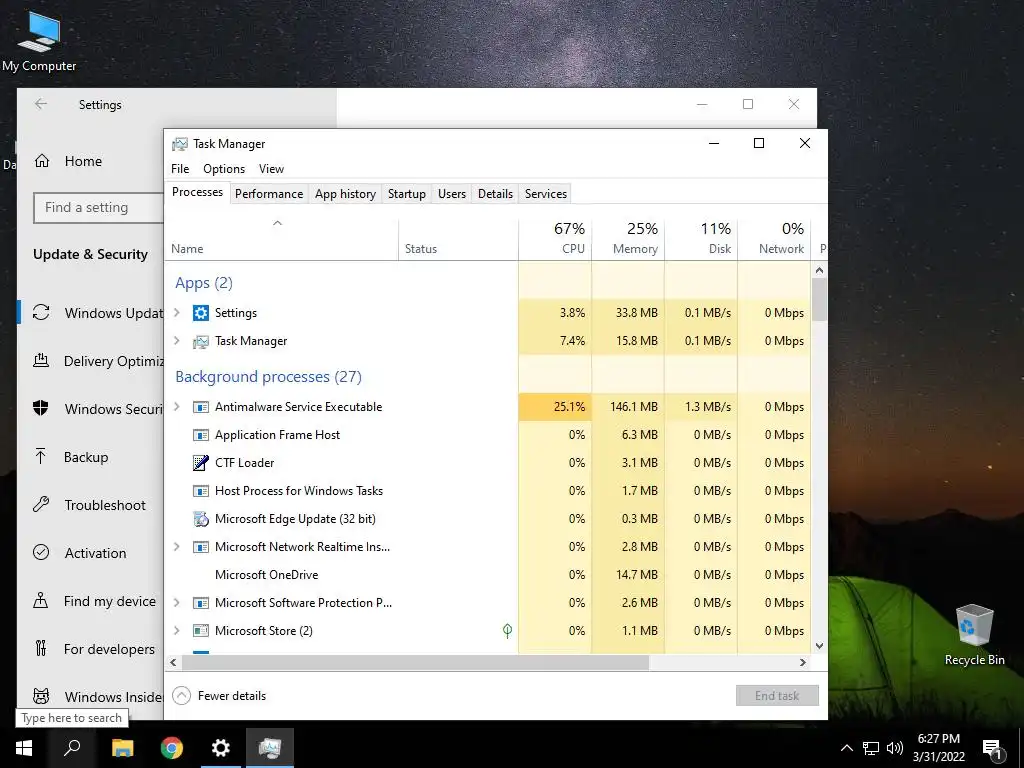1024x768 pixels.
Task: Click the Windows Insider cat icon in Settings
Action: (x=41, y=696)
